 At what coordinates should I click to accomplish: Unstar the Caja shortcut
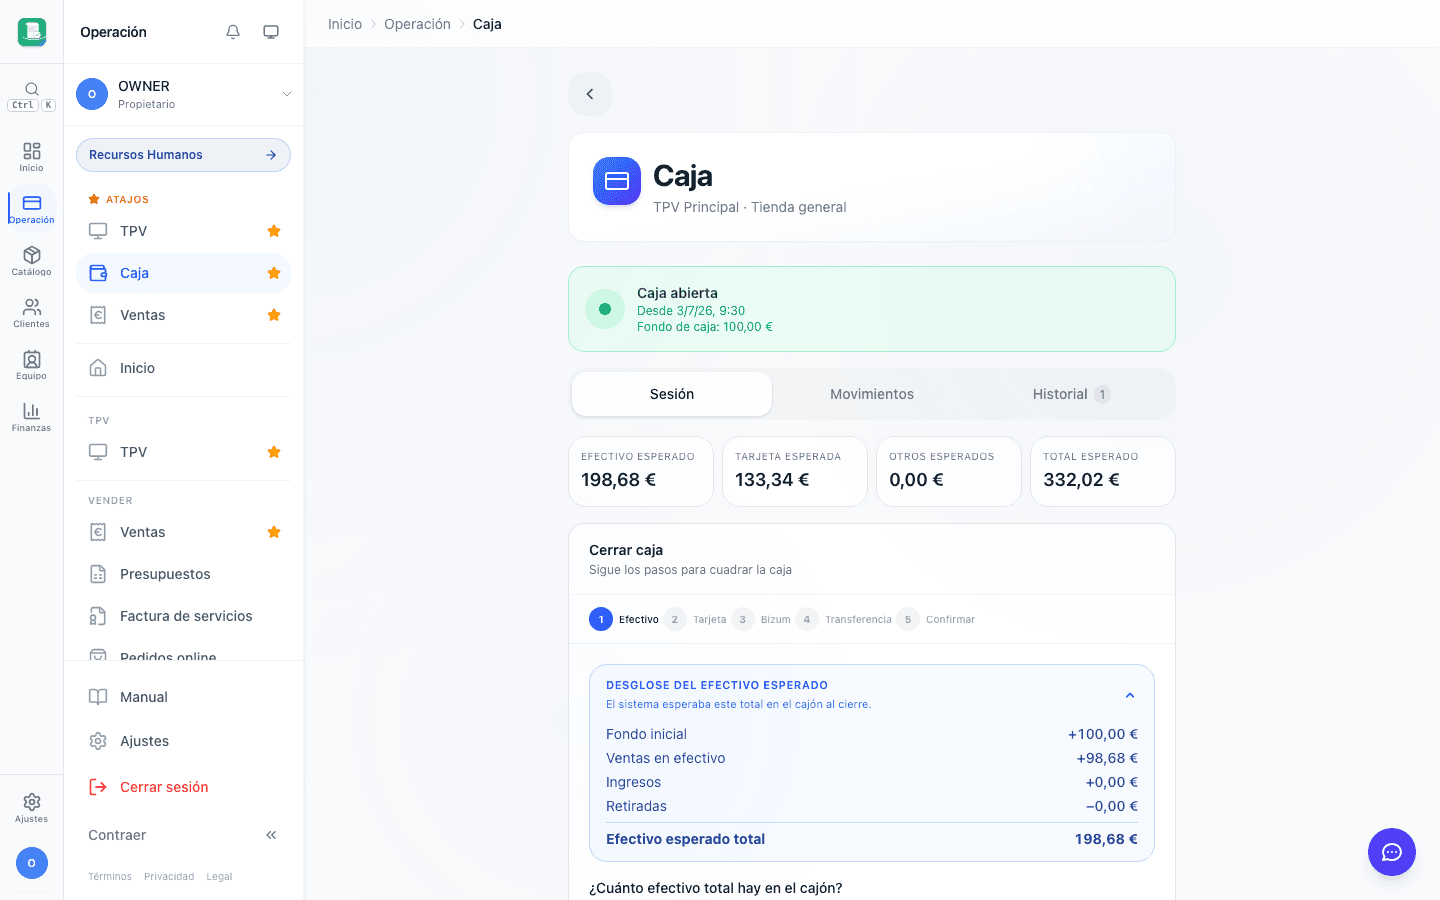[274, 273]
